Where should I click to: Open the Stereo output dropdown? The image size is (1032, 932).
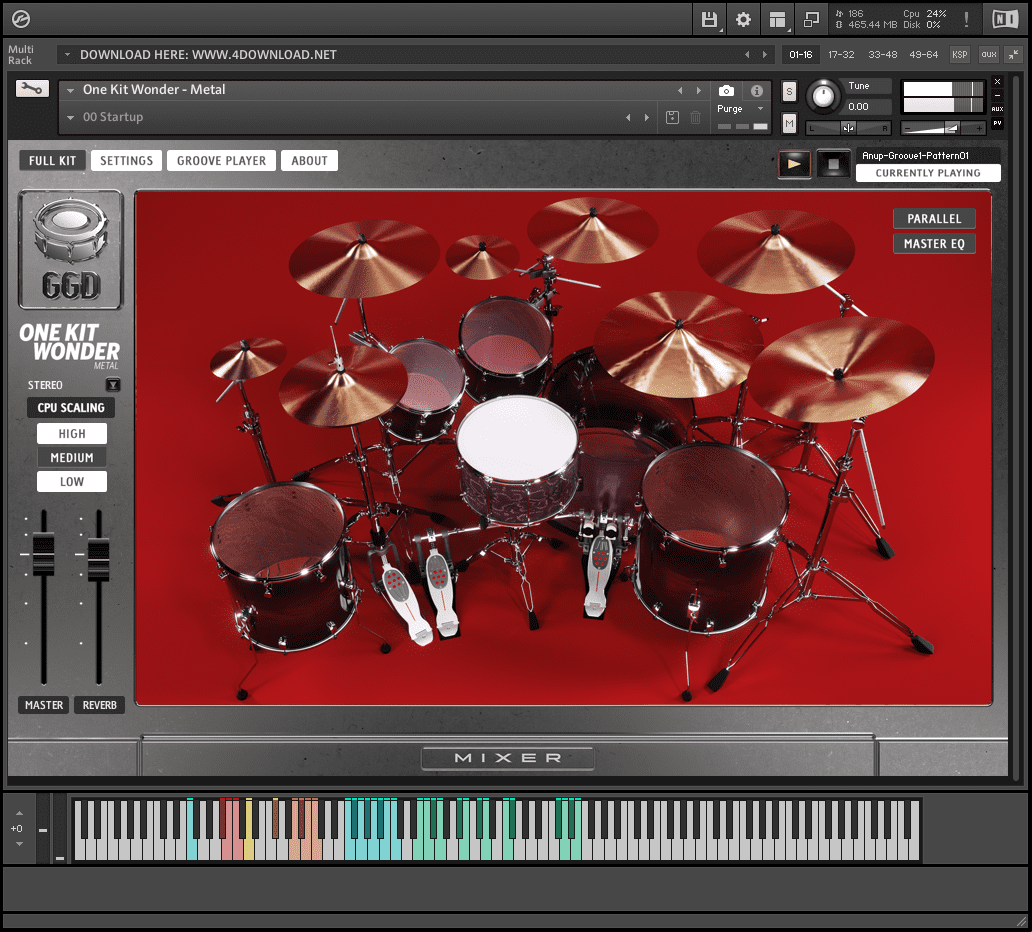[x=113, y=385]
